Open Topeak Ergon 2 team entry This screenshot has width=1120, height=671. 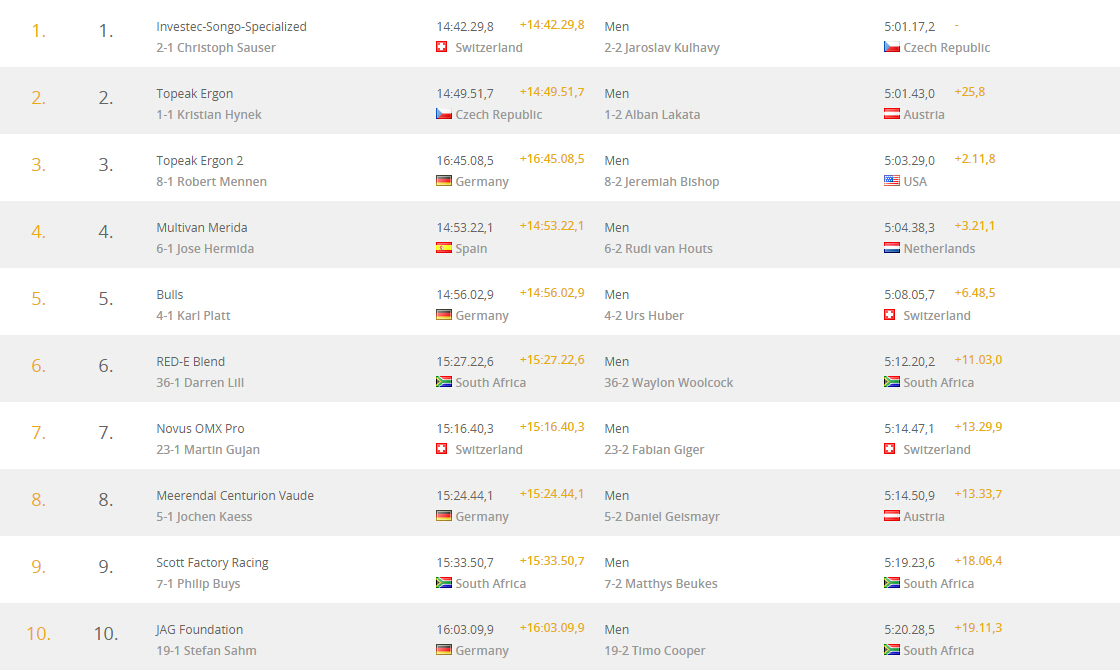coord(200,161)
